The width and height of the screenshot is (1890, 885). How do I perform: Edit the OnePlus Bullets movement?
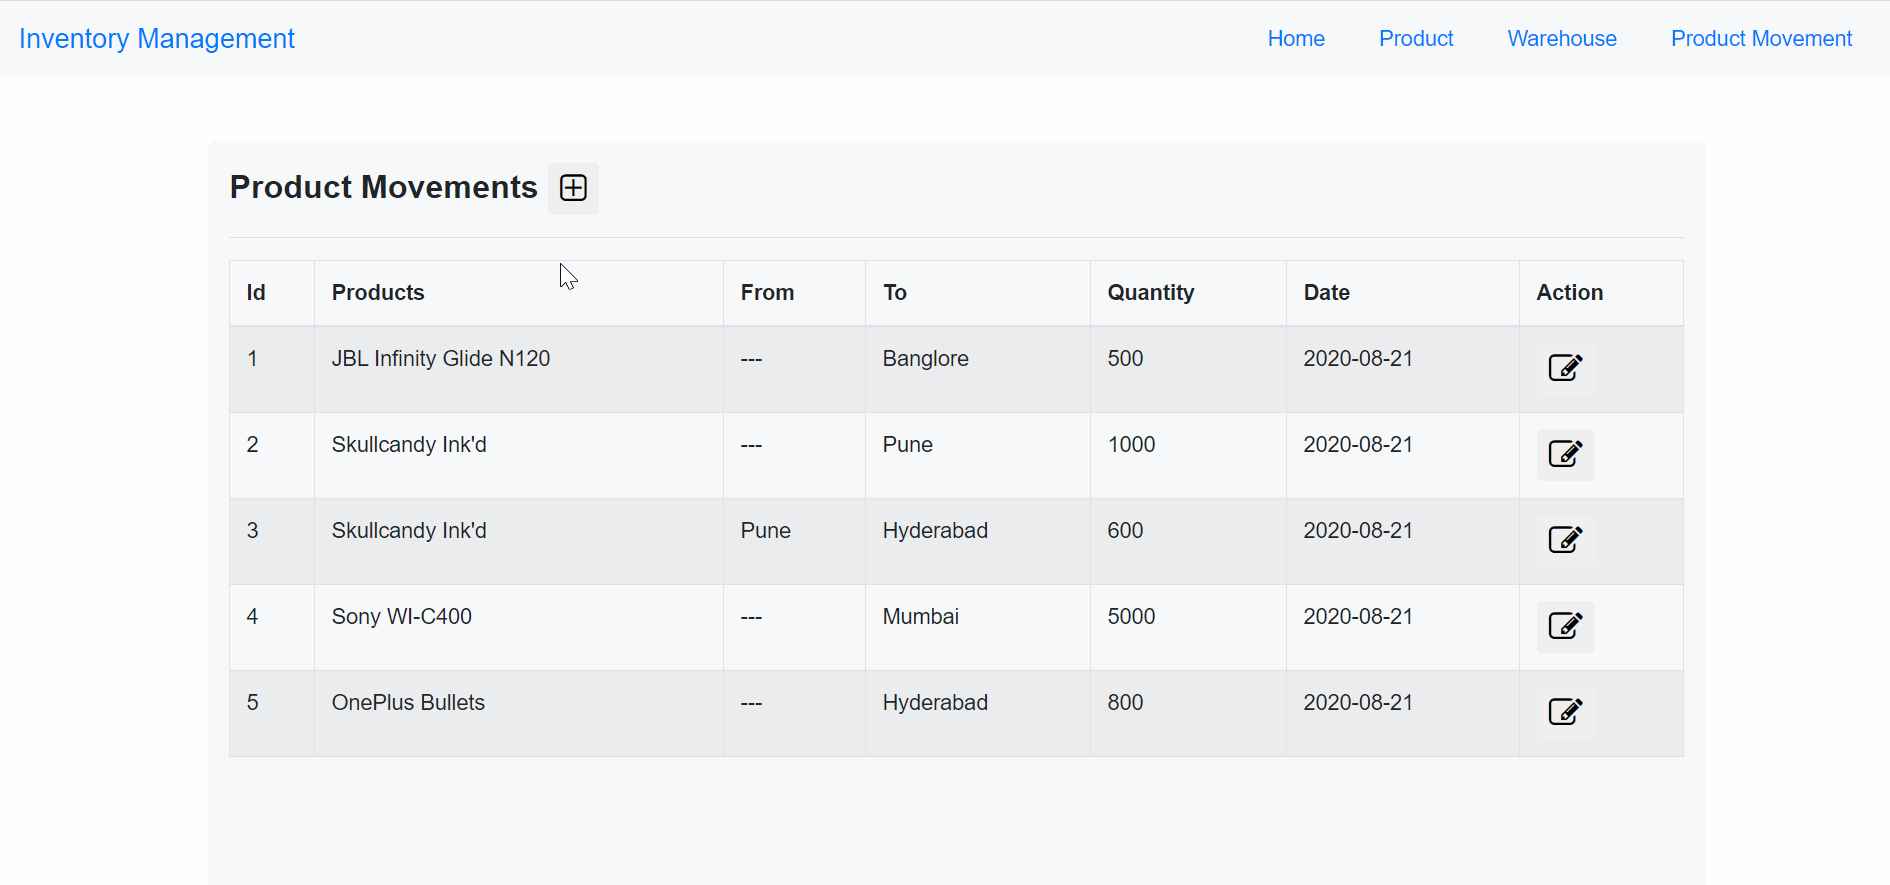pos(1565,712)
